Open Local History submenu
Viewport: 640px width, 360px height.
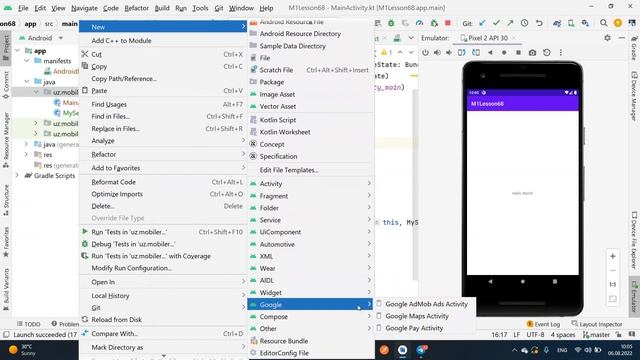coord(163,296)
